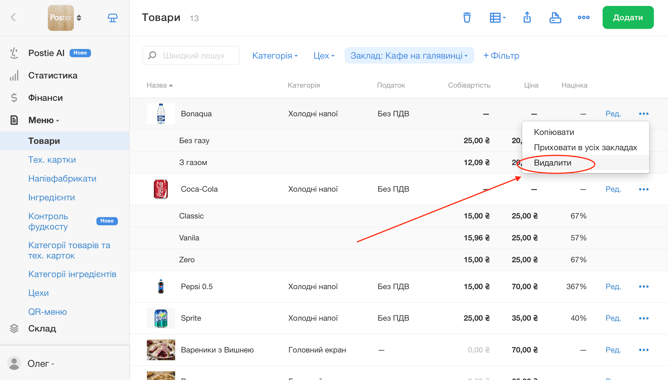Choose Копіювати from context menu

pos(554,132)
